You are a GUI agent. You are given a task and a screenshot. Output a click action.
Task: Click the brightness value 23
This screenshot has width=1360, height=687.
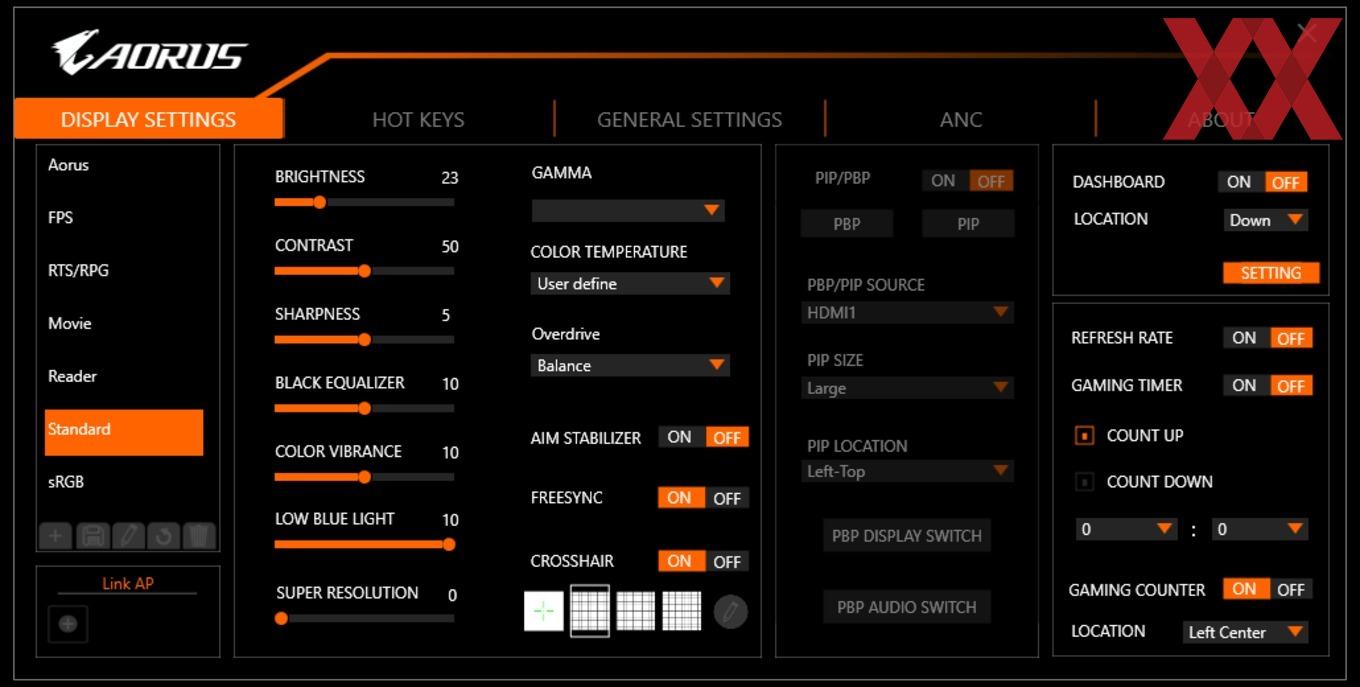pos(450,178)
